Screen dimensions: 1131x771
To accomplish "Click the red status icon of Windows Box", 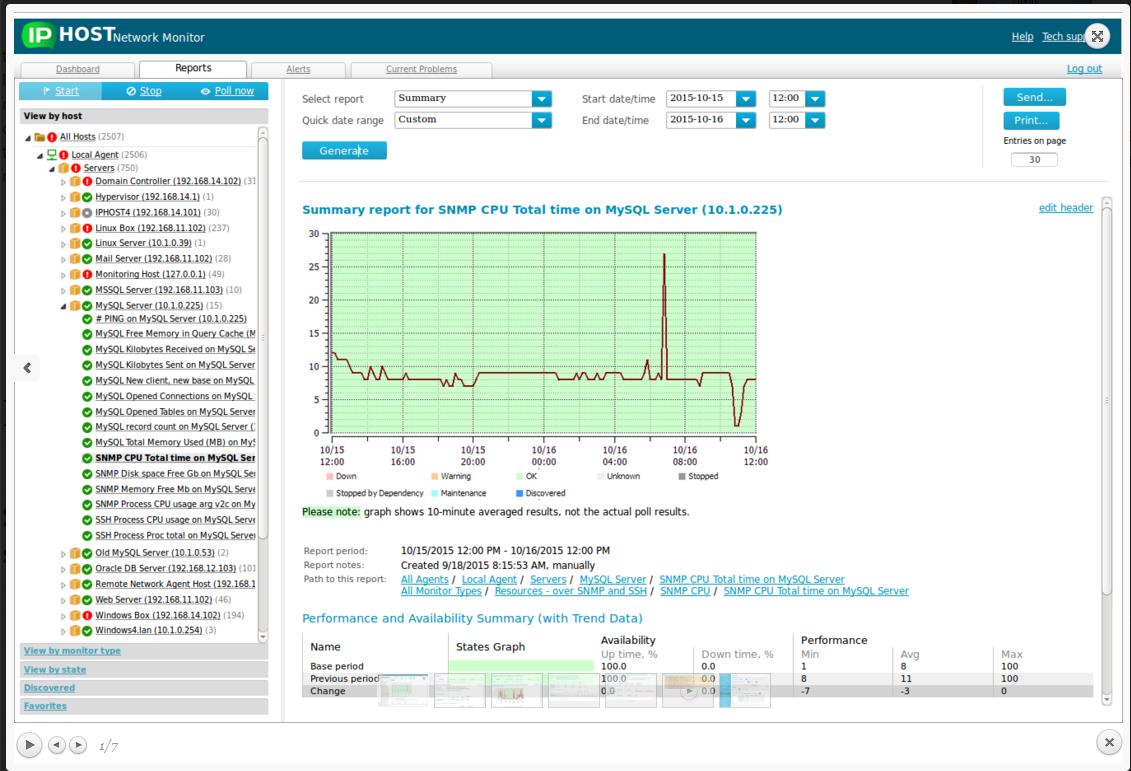I will [x=87, y=615].
